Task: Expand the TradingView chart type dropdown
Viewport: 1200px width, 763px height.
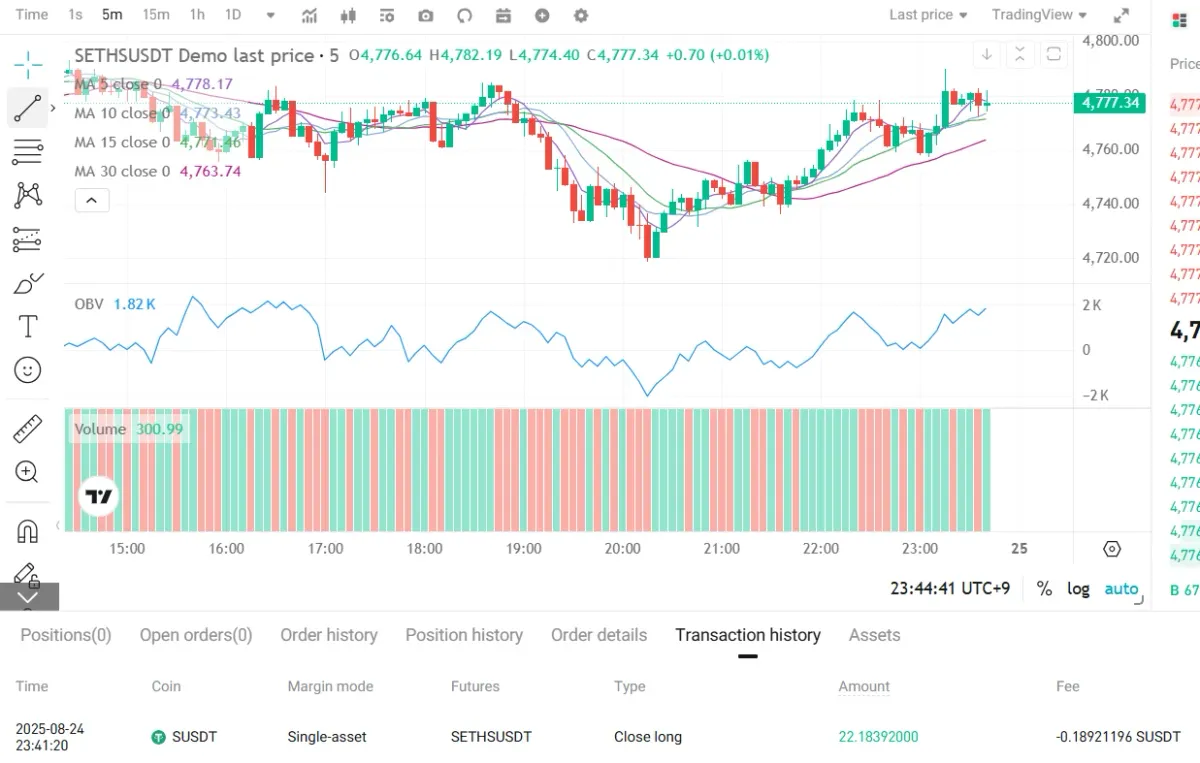Action: click(1039, 15)
